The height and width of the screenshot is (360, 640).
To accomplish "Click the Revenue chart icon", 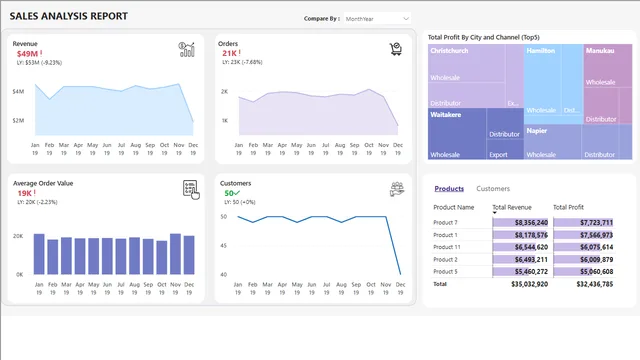I will coord(187,49).
